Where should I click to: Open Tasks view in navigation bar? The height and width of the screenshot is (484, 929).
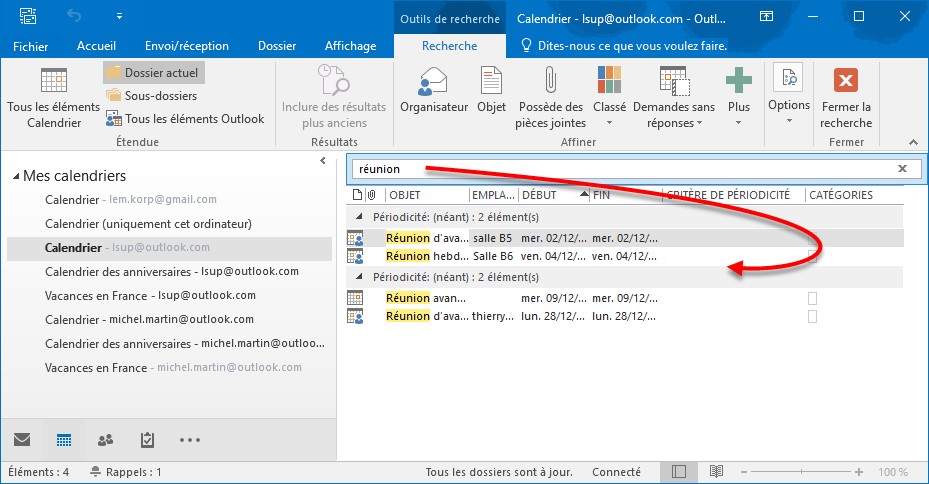coord(147,440)
